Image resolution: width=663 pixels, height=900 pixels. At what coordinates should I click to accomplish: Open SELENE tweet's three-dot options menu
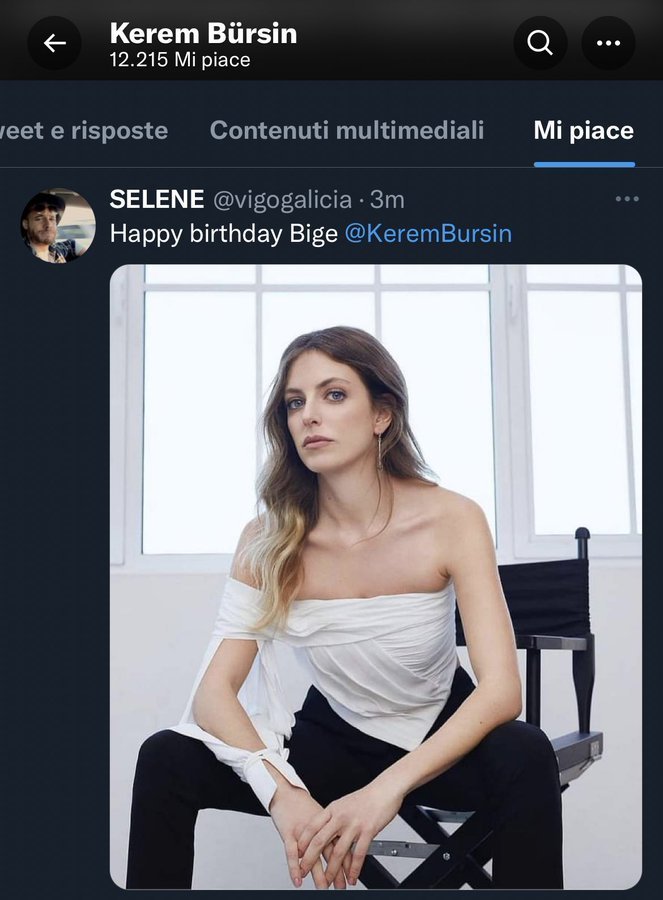[x=627, y=199]
